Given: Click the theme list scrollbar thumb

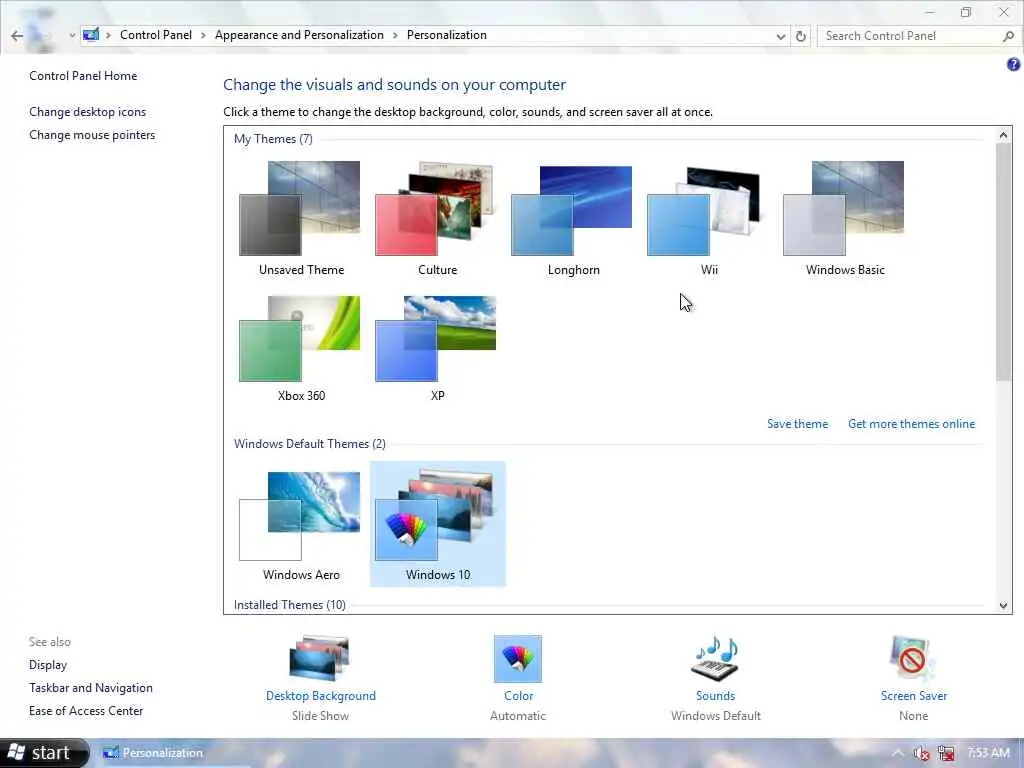Looking at the screenshot, I should 1003,262.
